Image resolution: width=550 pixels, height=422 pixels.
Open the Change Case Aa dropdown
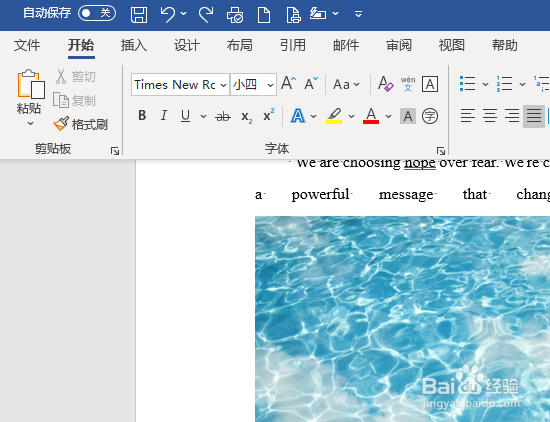pyautogui.click(x=347, y=85)
